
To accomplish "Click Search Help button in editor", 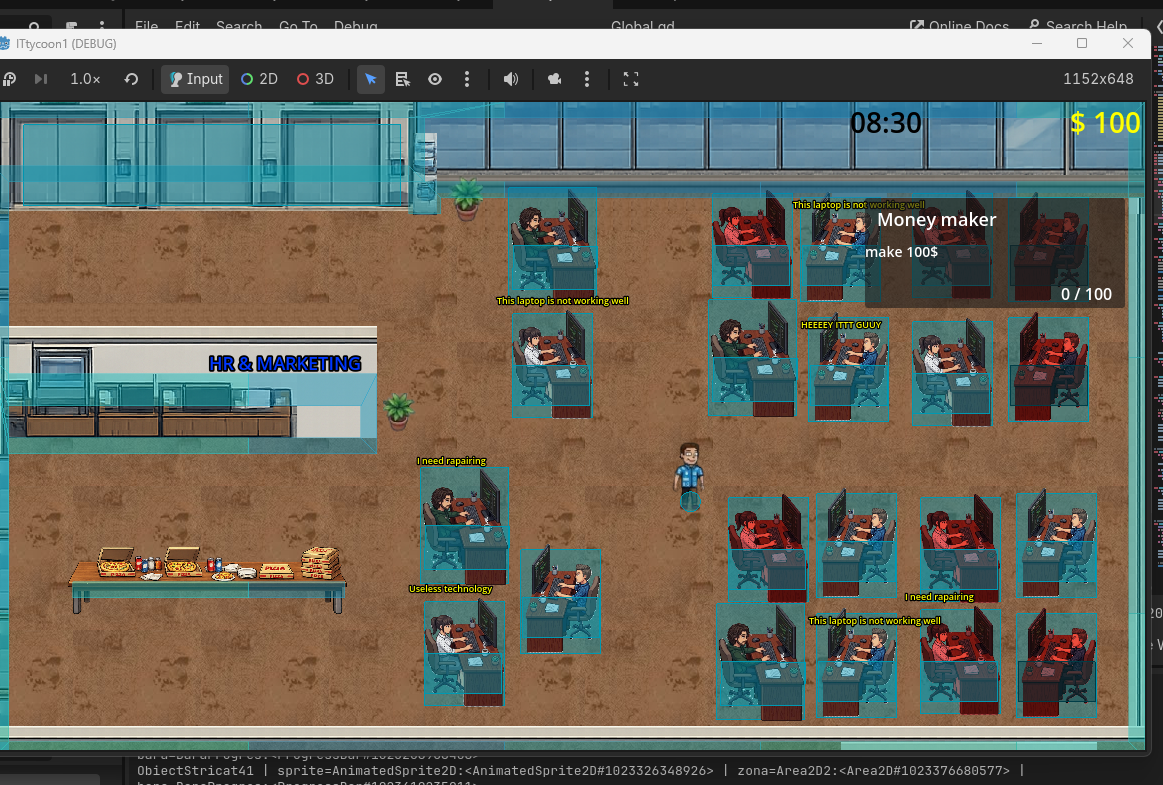I will (1078, 26).
